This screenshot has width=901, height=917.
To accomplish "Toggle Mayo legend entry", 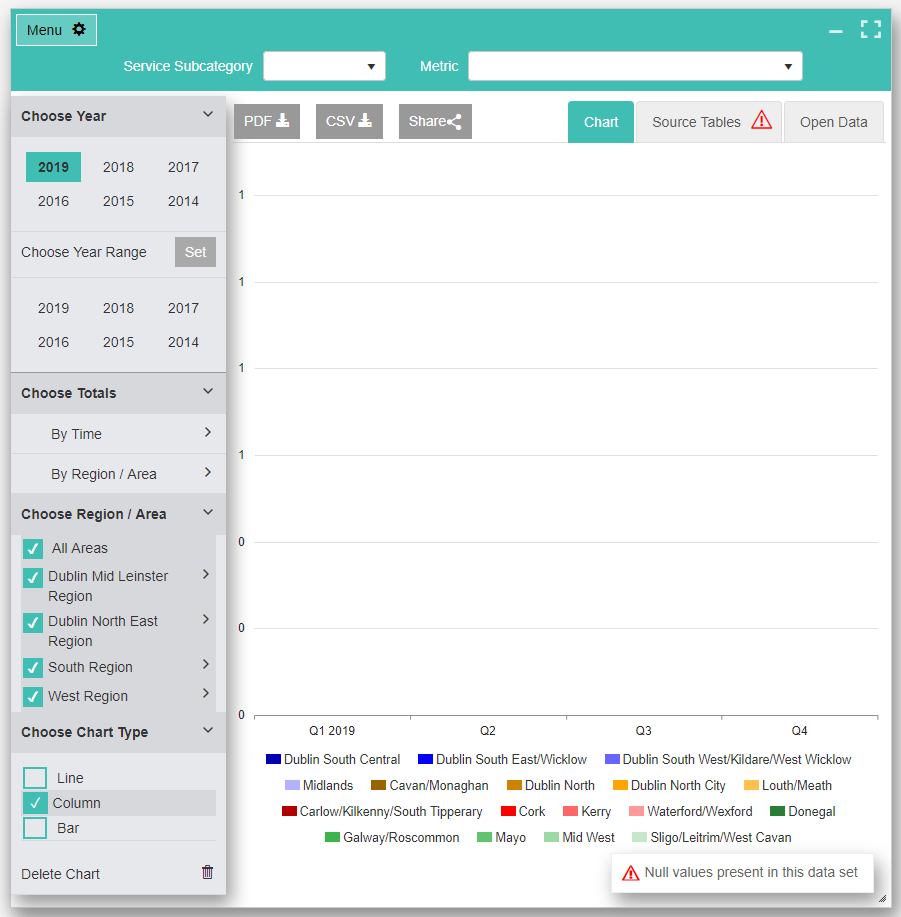I will click(x=501, y=837).
